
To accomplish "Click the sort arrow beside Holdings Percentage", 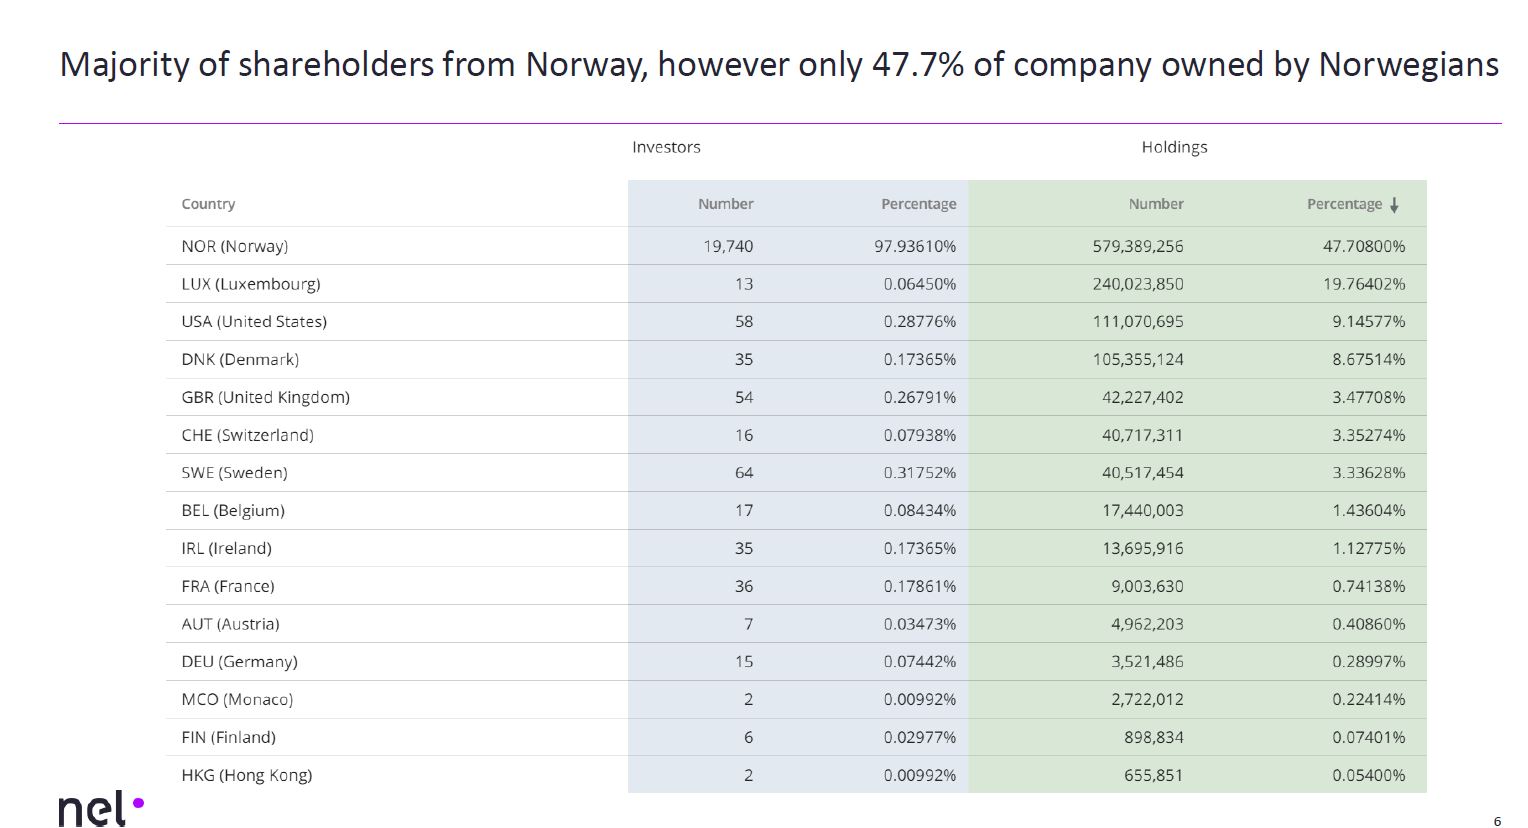I will [1394, 205].
